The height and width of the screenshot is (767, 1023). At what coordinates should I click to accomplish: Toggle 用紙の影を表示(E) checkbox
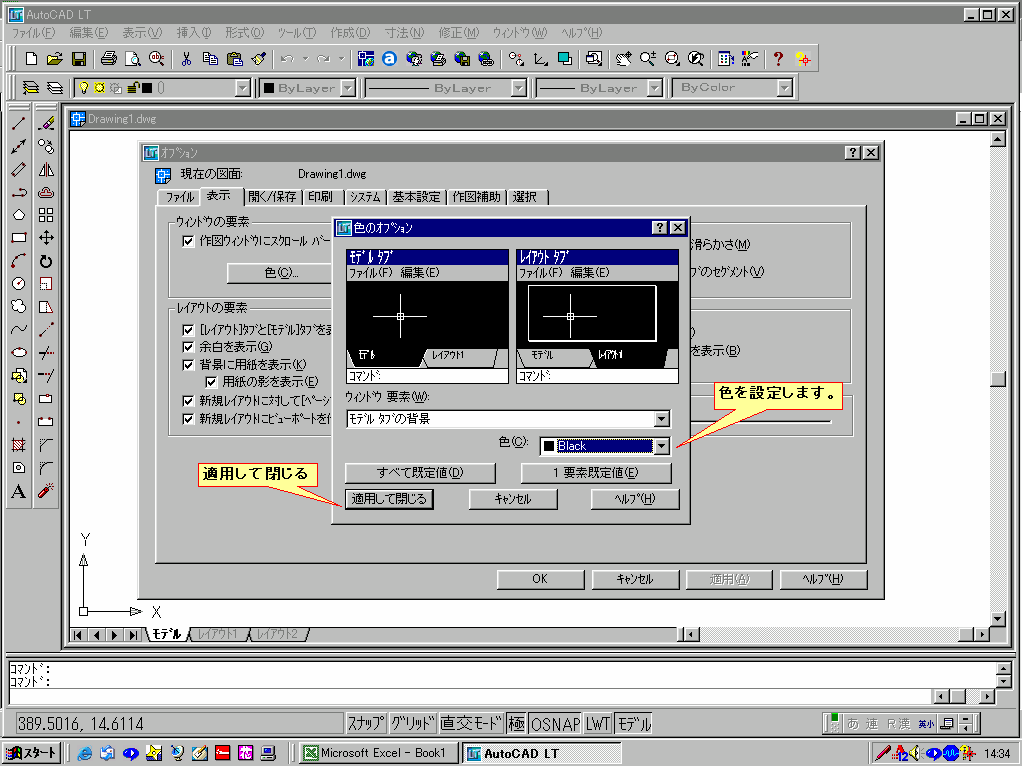click(211, 382)
